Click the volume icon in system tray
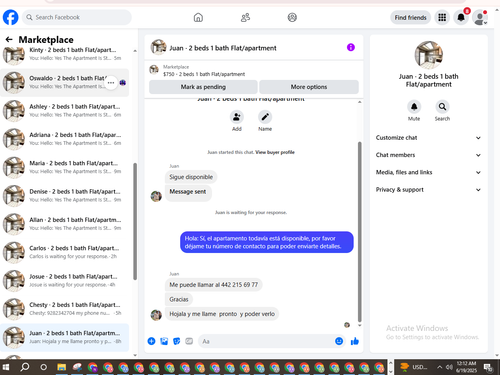The height and width of the screenshot is (375, 500). [449, 367]
